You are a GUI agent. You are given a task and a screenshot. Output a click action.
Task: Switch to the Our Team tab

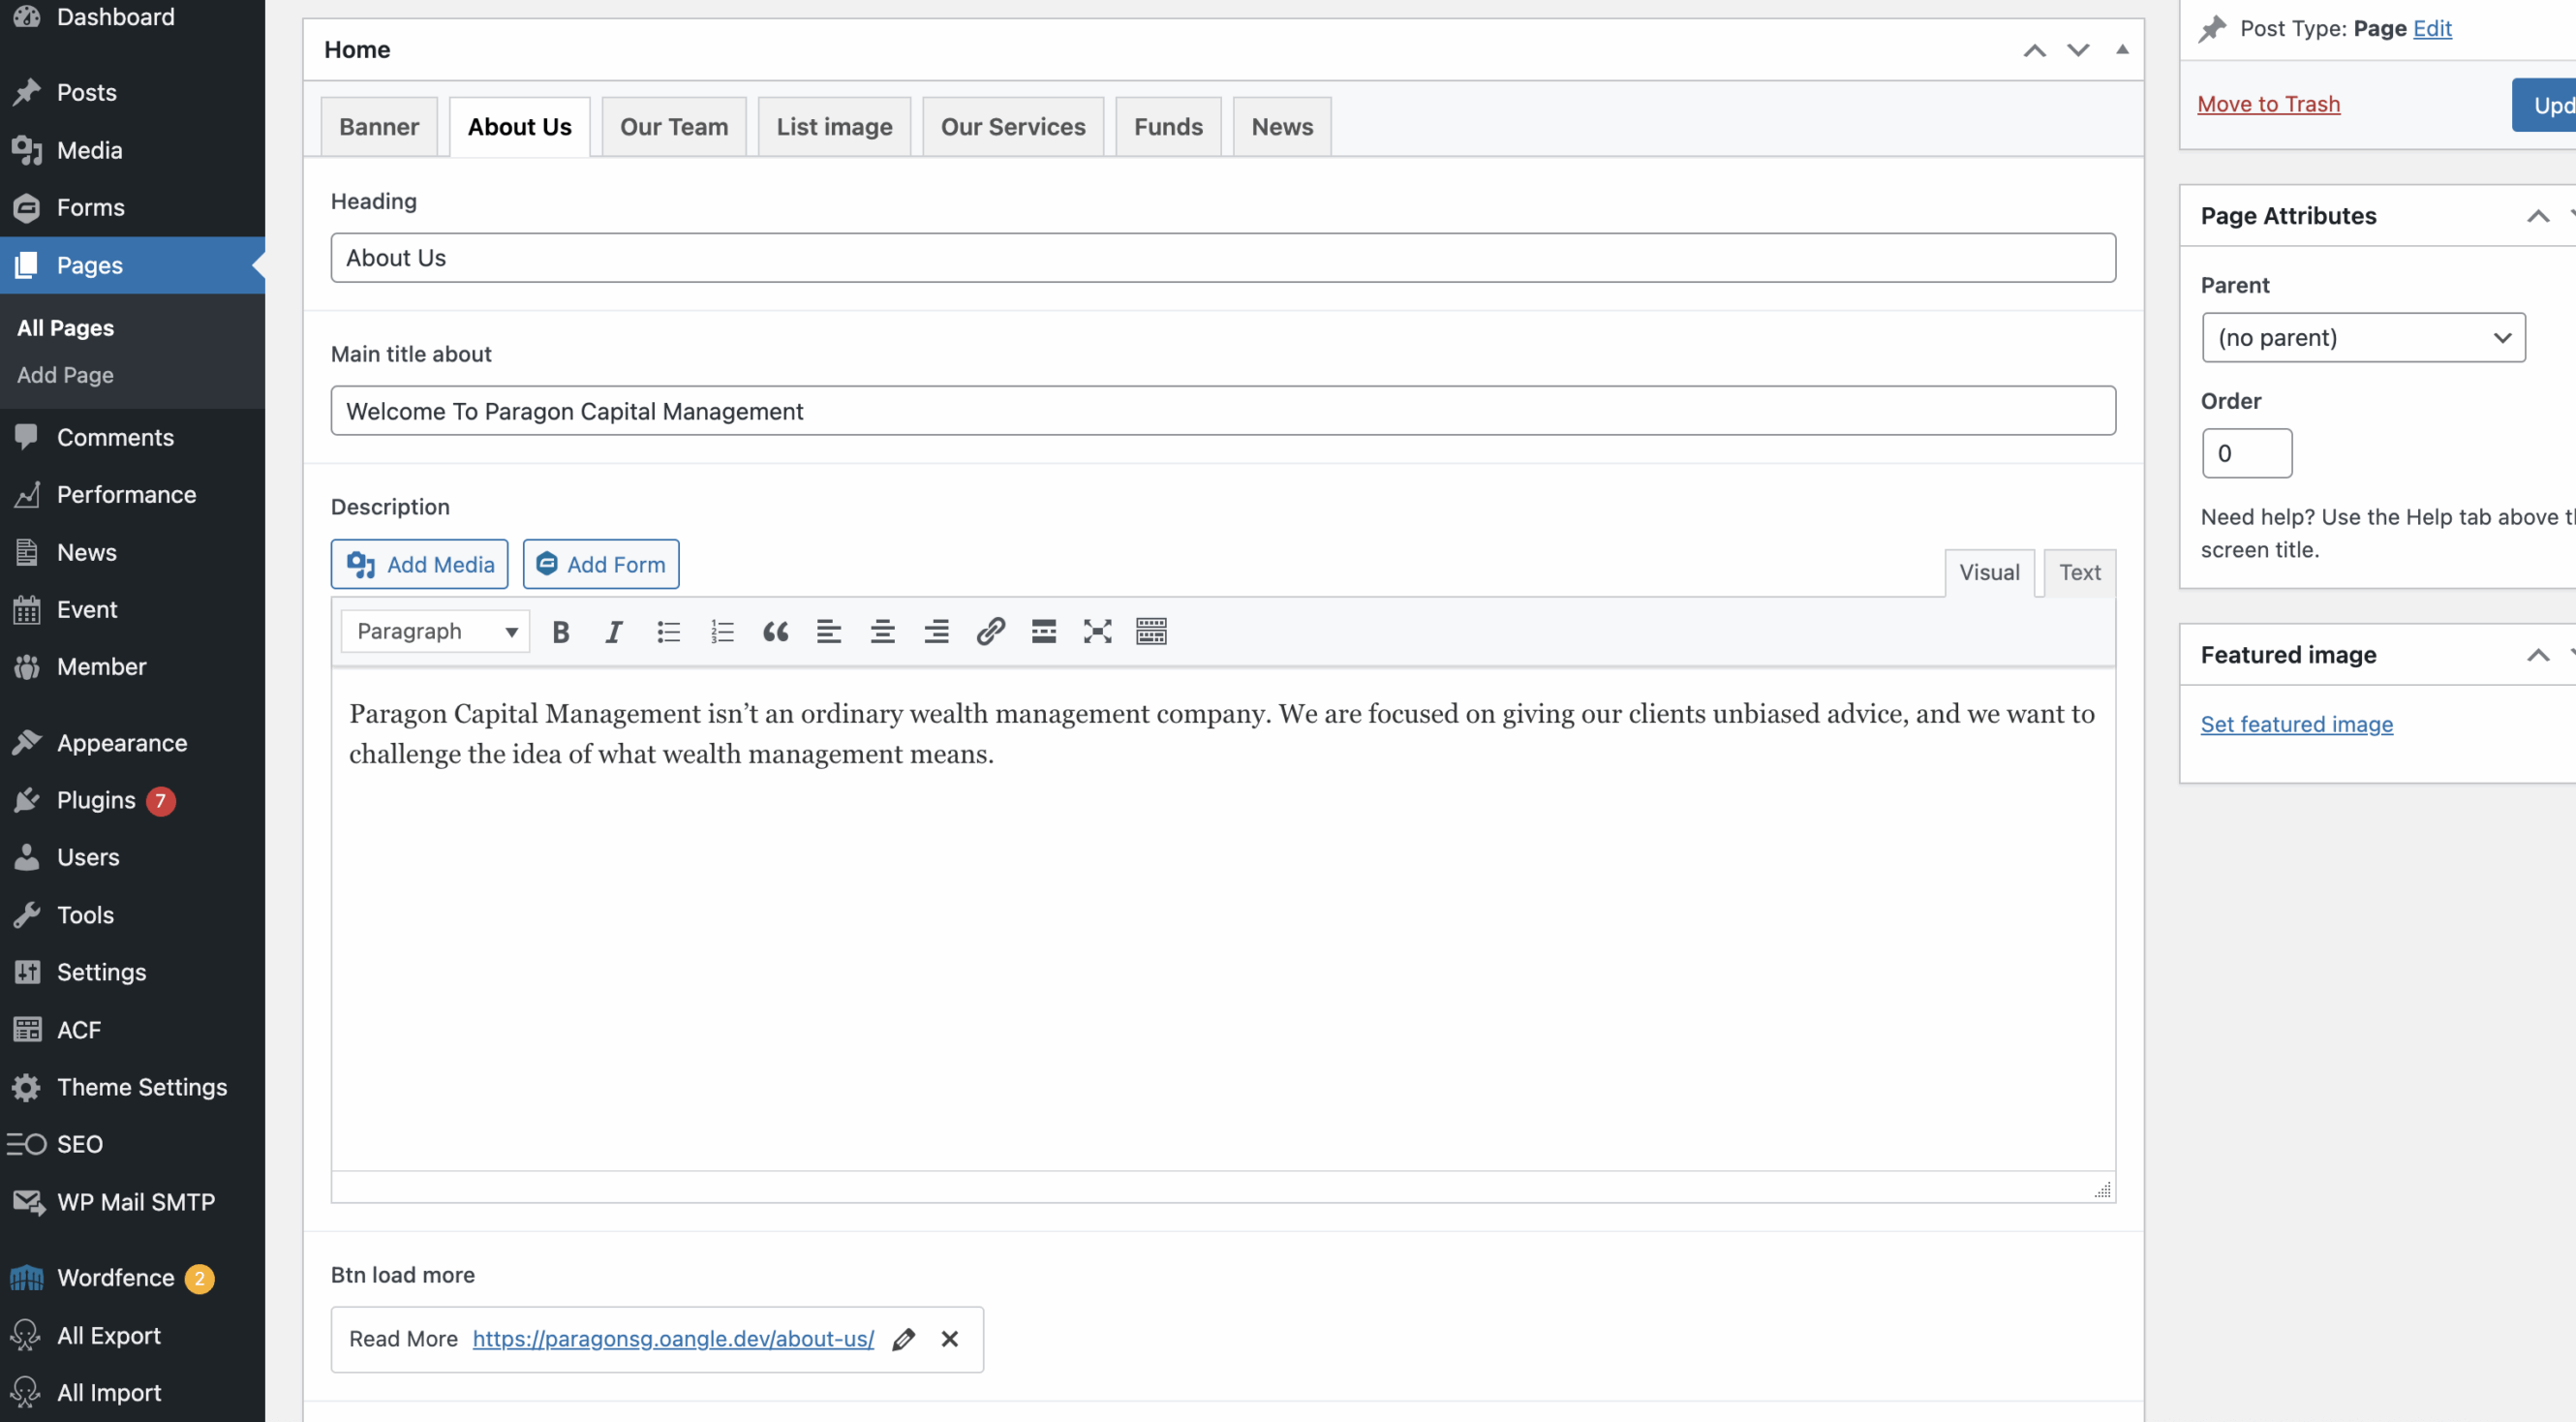[673, 127]
